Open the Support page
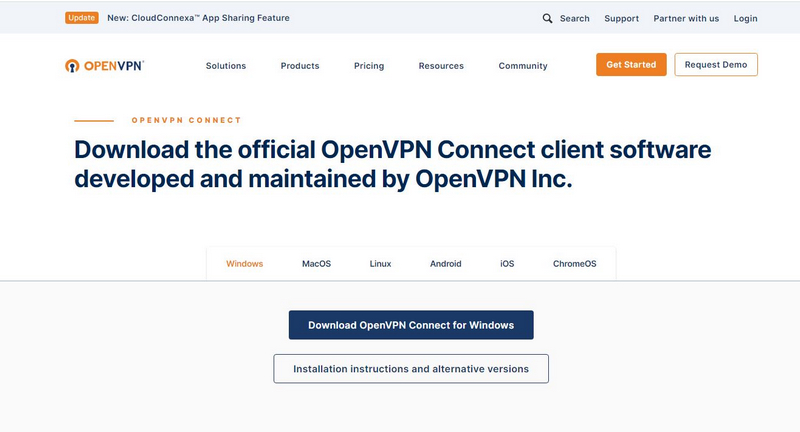This screenshot has width=800, height=432. click(x=621, y=18)
